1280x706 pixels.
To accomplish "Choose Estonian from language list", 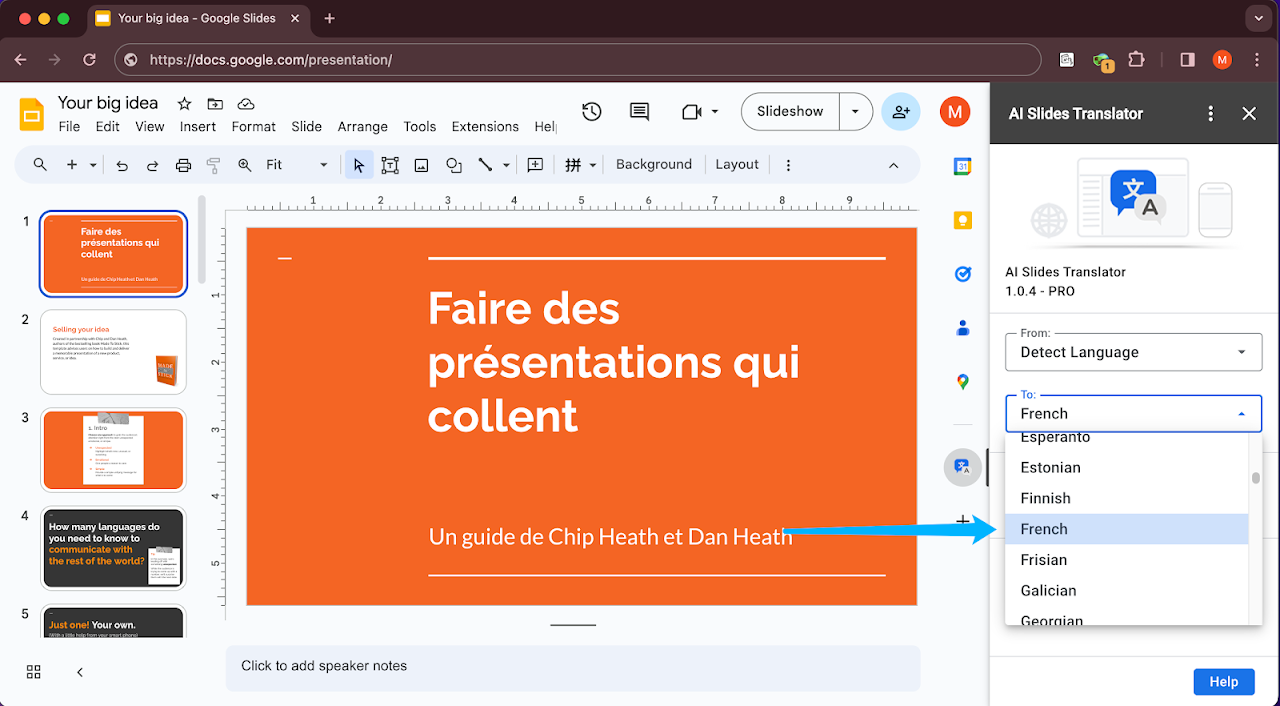I will (x=1127, y=467).
